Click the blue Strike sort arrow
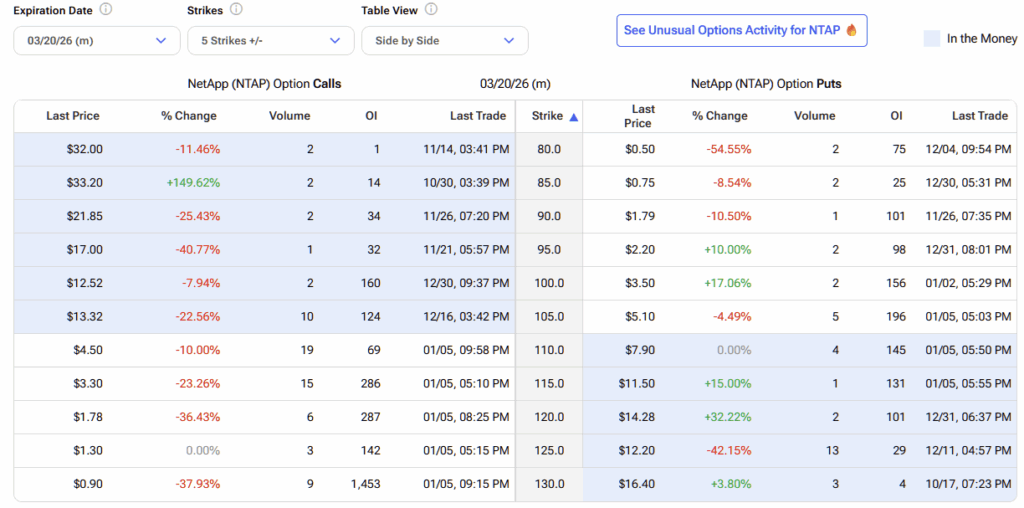Viewport: 1024px width, 508px height. 573,117
